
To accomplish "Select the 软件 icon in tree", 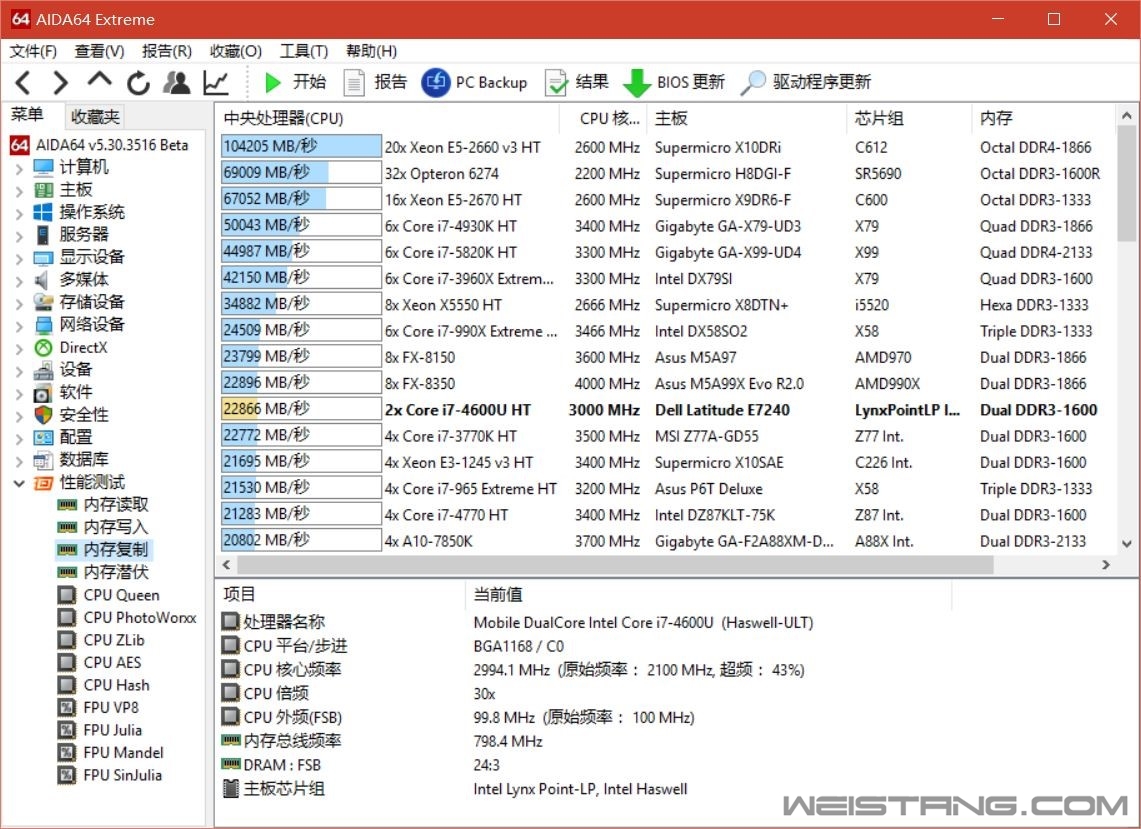I will point(44,393).
